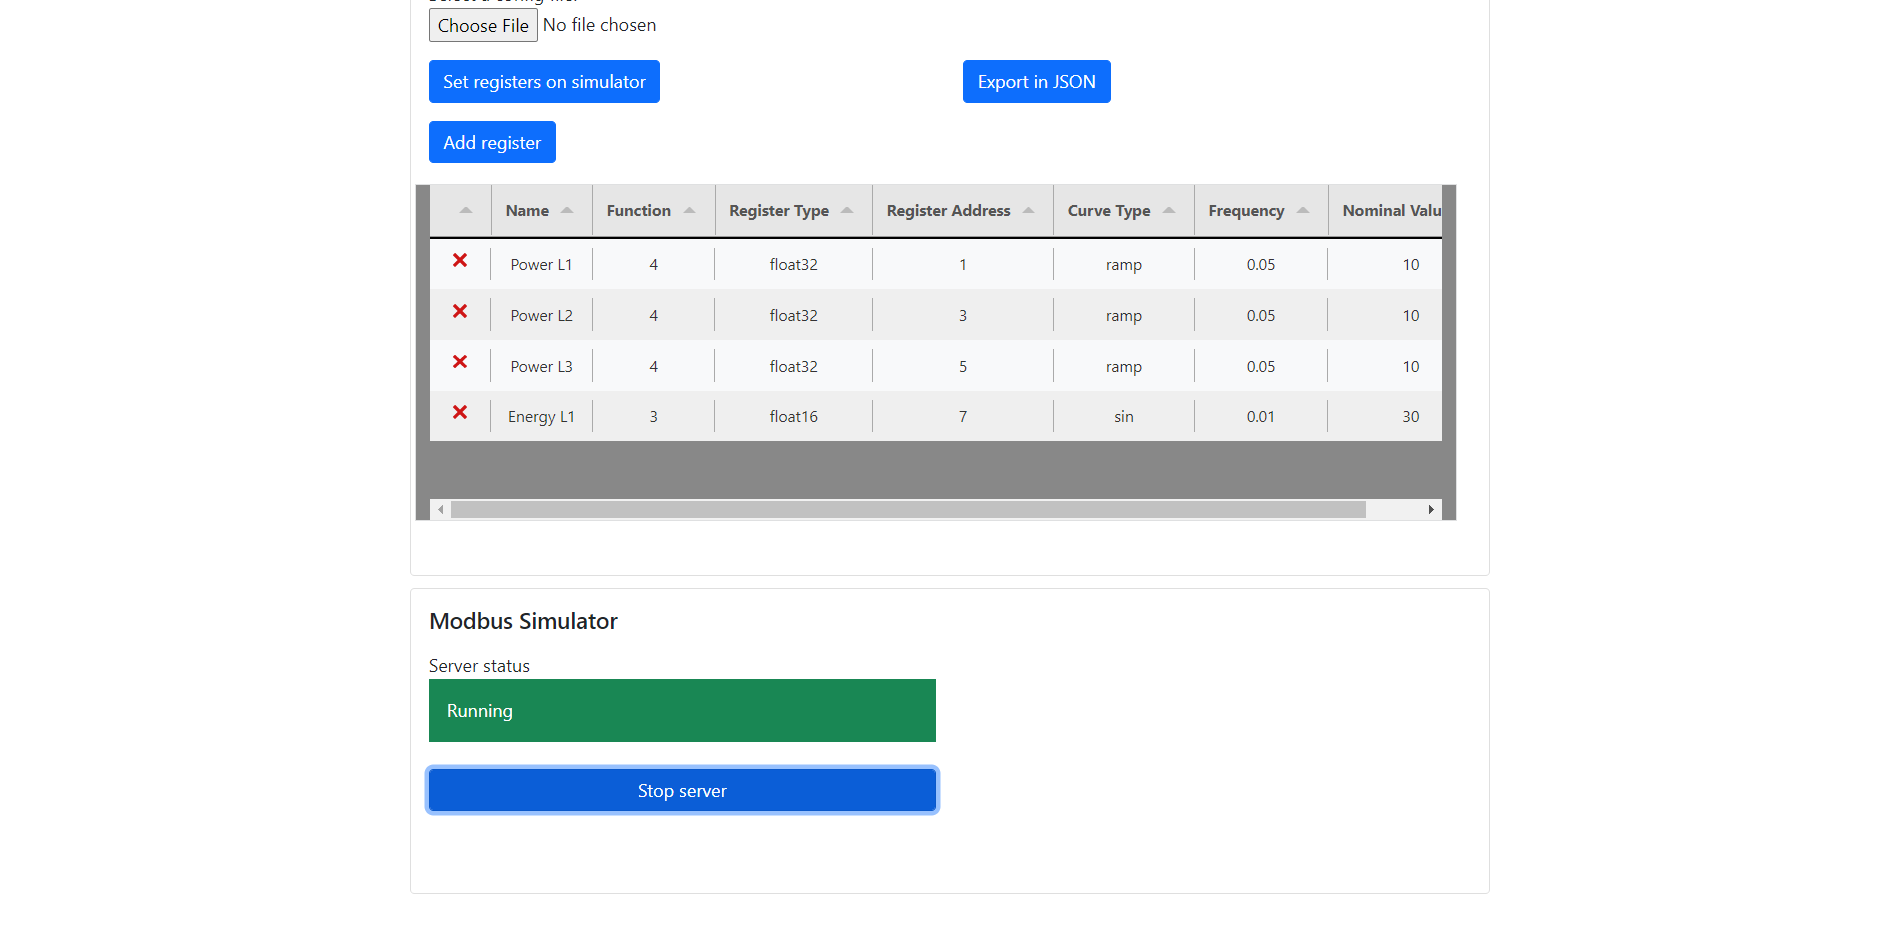Export the configuration in JSON
The image size is (1899, 938).
tap(1036, 81)
